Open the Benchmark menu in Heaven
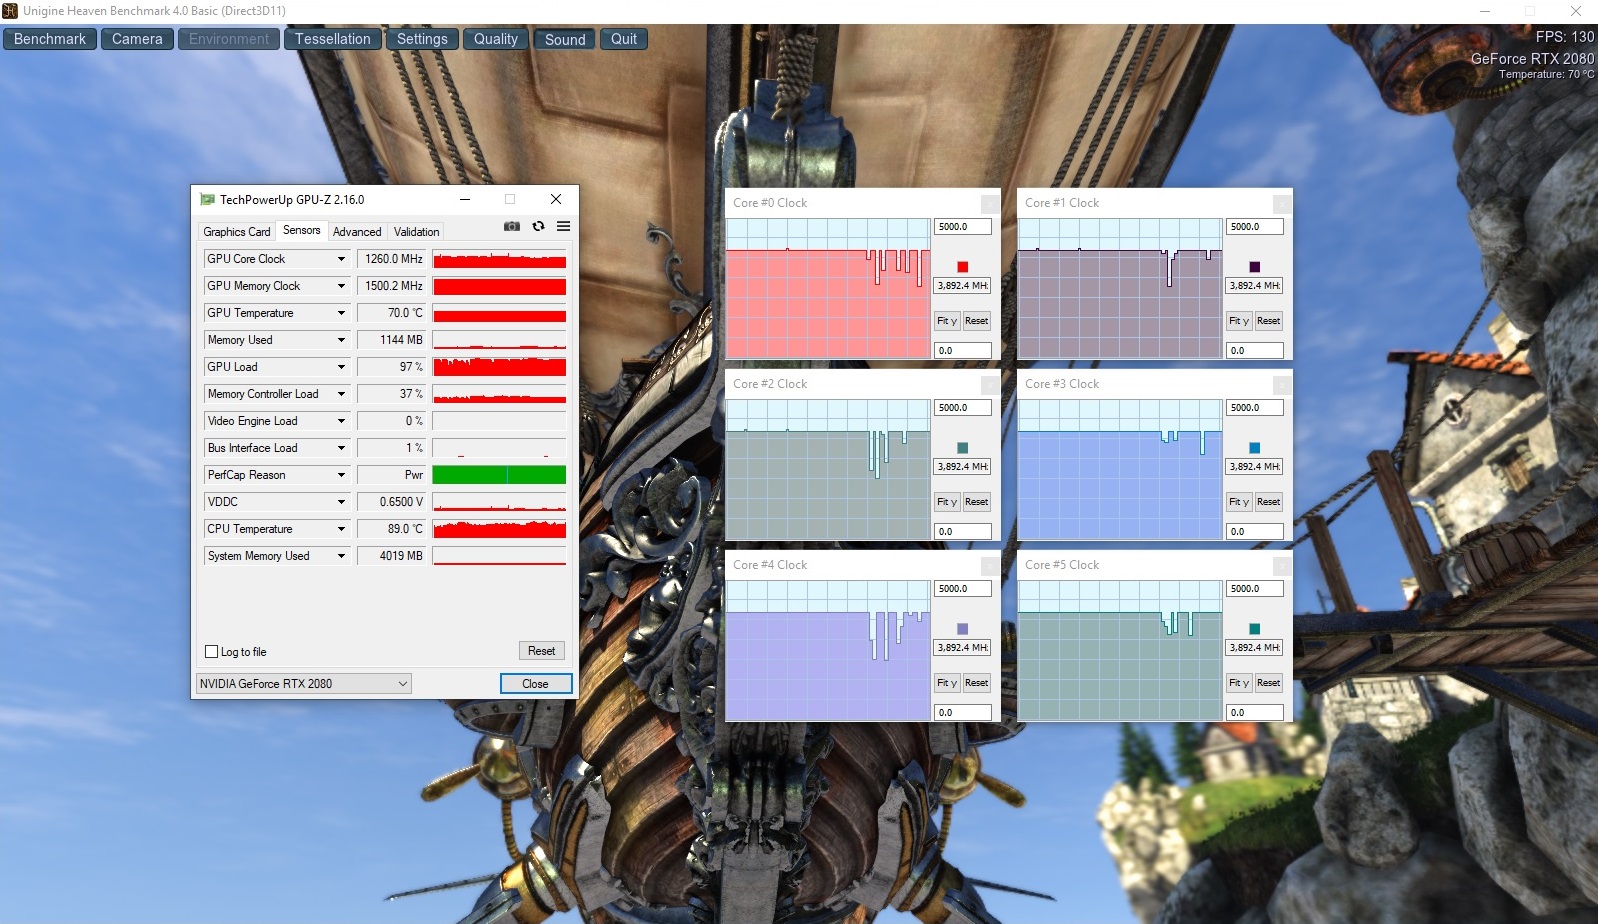This screenshot has width=1598, height=924. click(50, 39)
